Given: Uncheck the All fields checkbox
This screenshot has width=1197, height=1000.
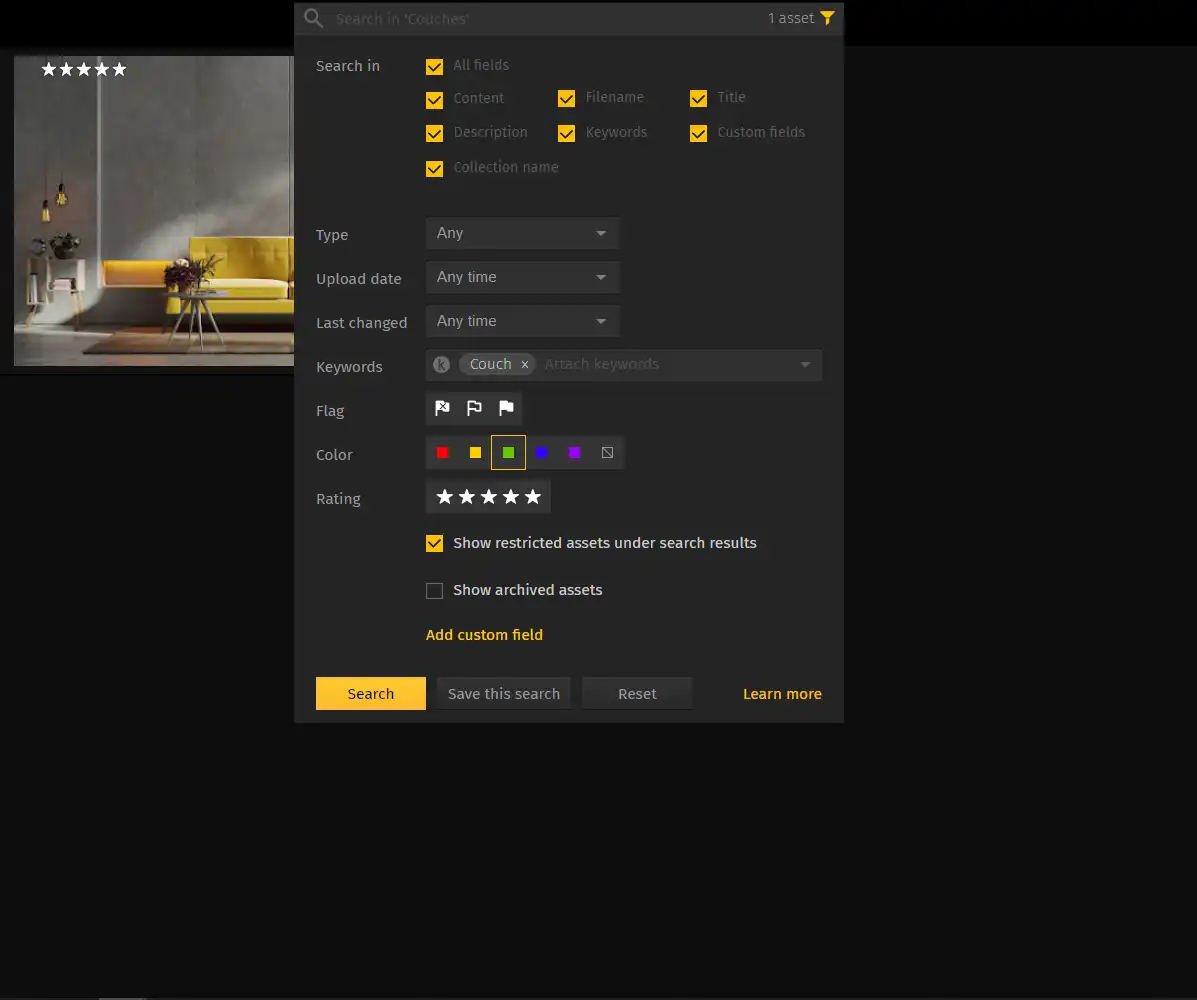Looking at the screenshot, I should (x=434, y=66).
